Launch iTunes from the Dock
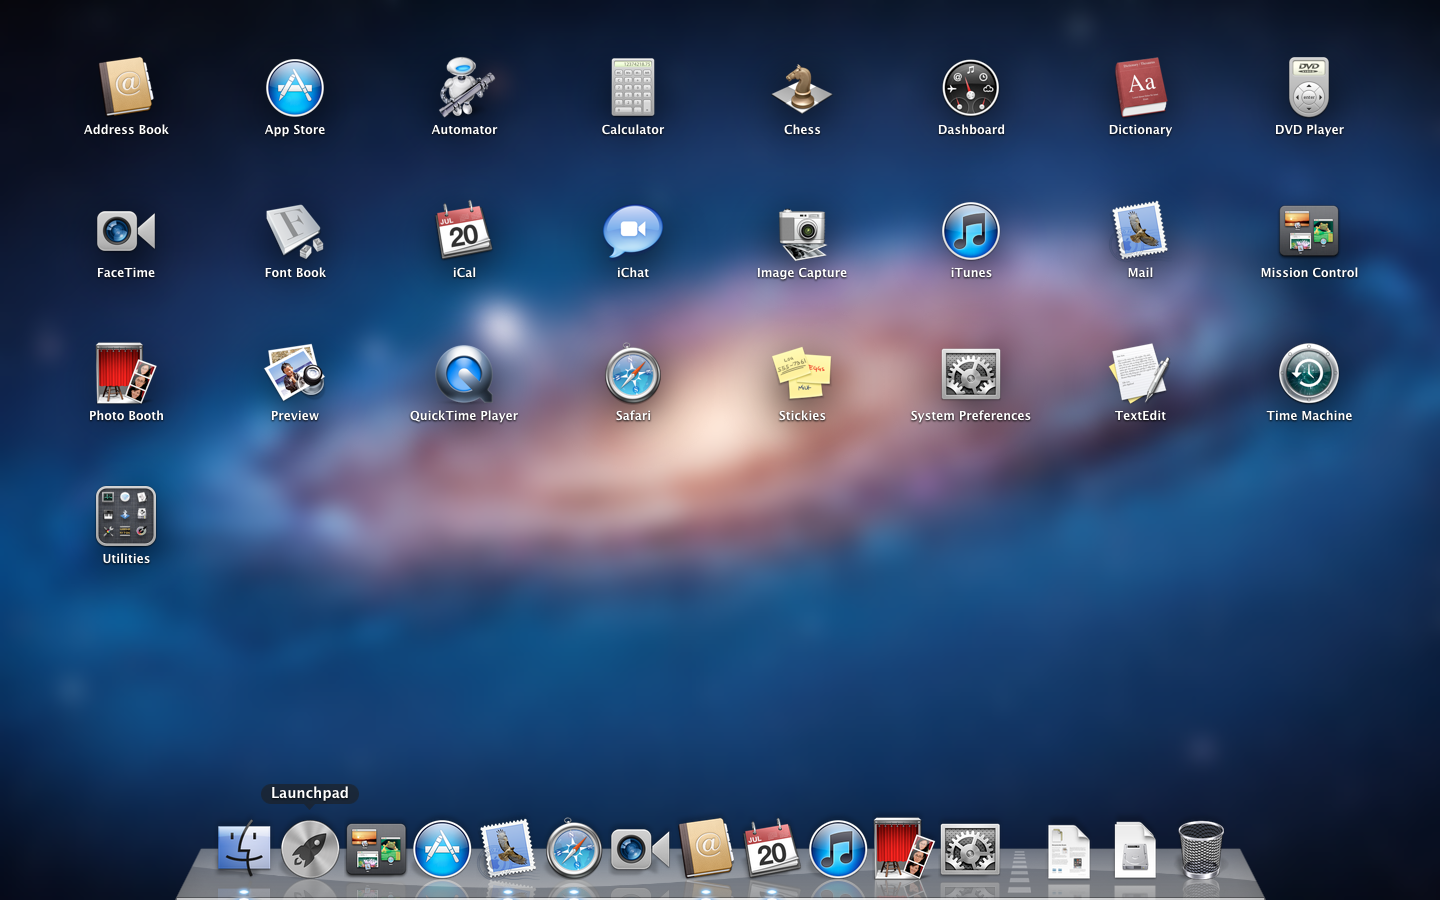The height and width of the screenshot is (900, 1440). point(838,849)
